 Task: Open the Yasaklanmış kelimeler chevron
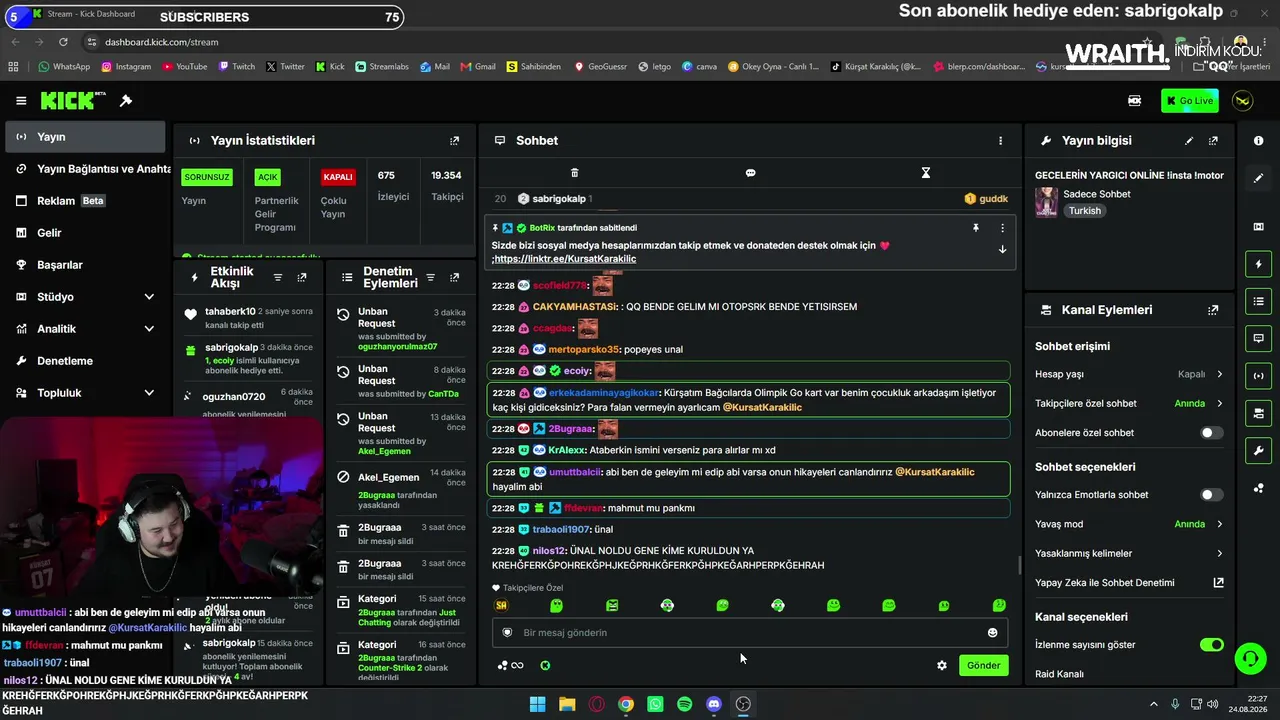coord(1219,554)
